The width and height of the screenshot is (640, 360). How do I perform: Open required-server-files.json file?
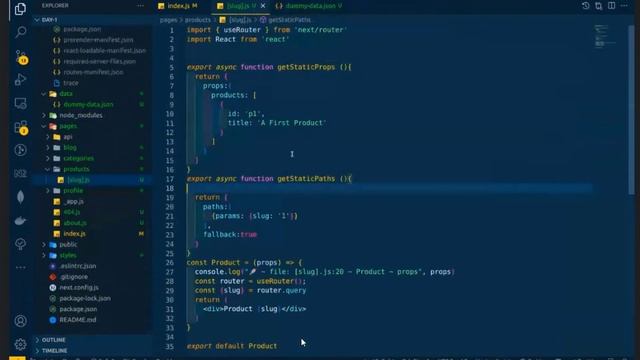100,61
